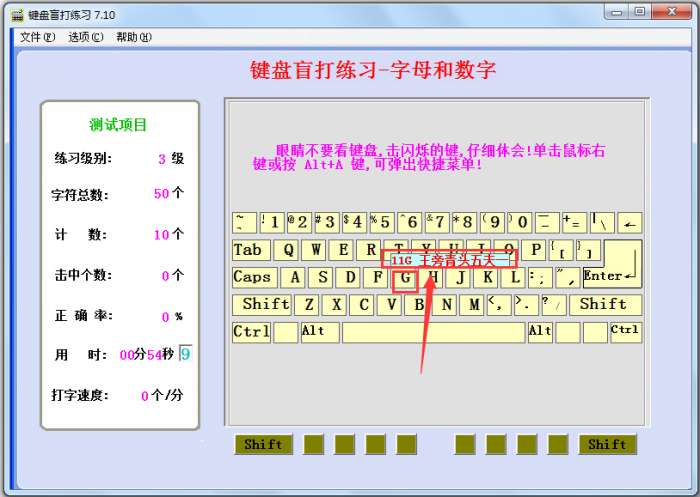Click the question mark slash key
Screen dimensions: 700x497
point(554,305)
